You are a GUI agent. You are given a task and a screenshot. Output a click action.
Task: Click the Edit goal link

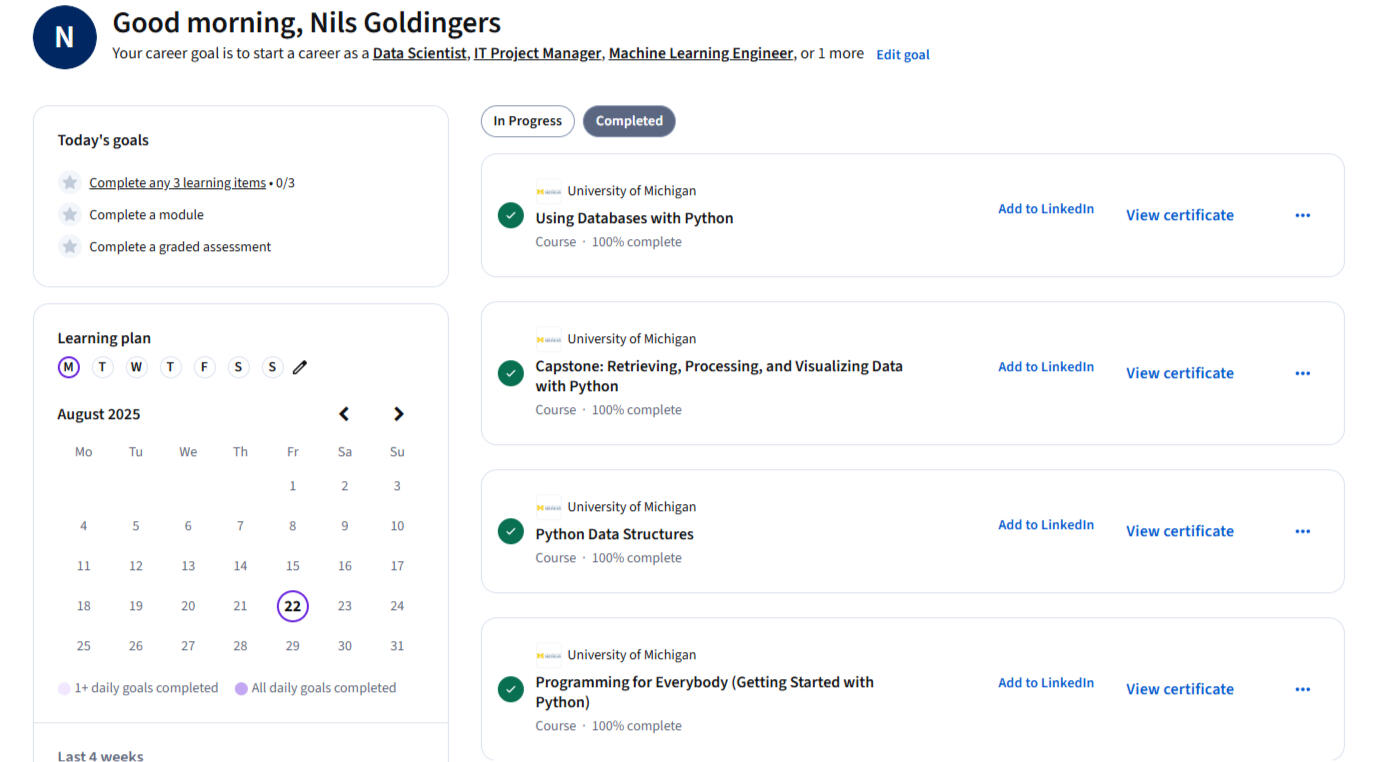point(902,55)
